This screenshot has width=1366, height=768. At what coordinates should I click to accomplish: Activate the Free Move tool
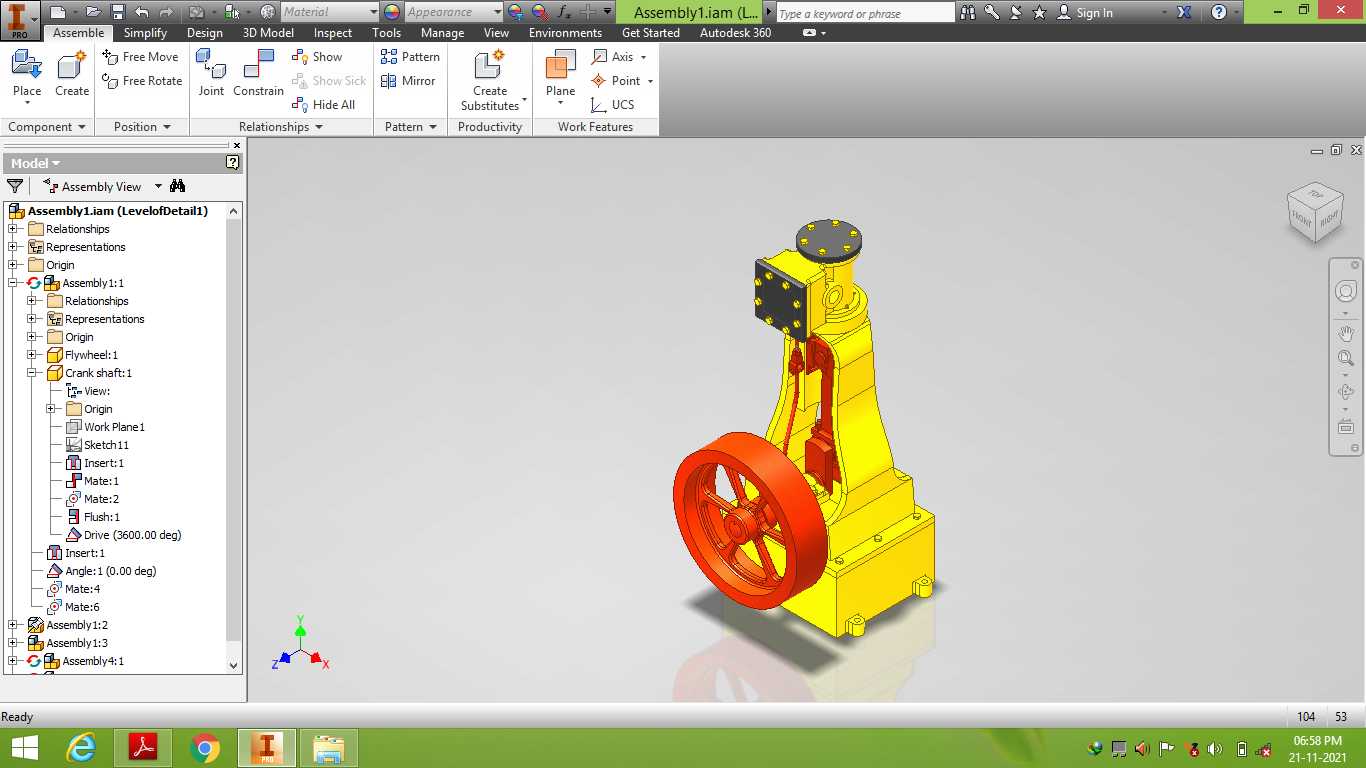(x=141, y=57)
